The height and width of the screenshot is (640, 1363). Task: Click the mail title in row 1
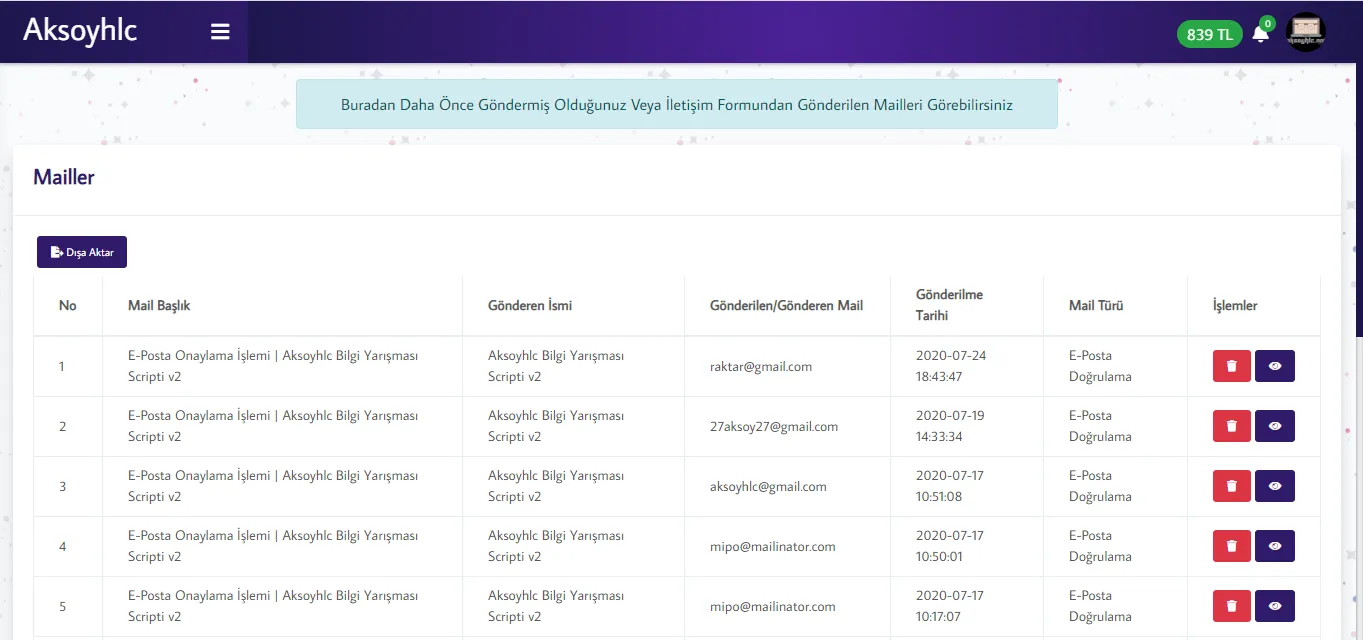[x=273, y=366]
